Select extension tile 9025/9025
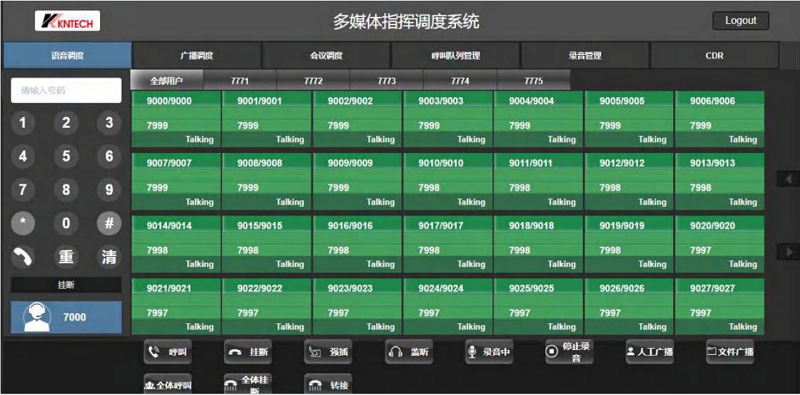The width and height of the screenshot is (800, 395). [x=539, y=307]
